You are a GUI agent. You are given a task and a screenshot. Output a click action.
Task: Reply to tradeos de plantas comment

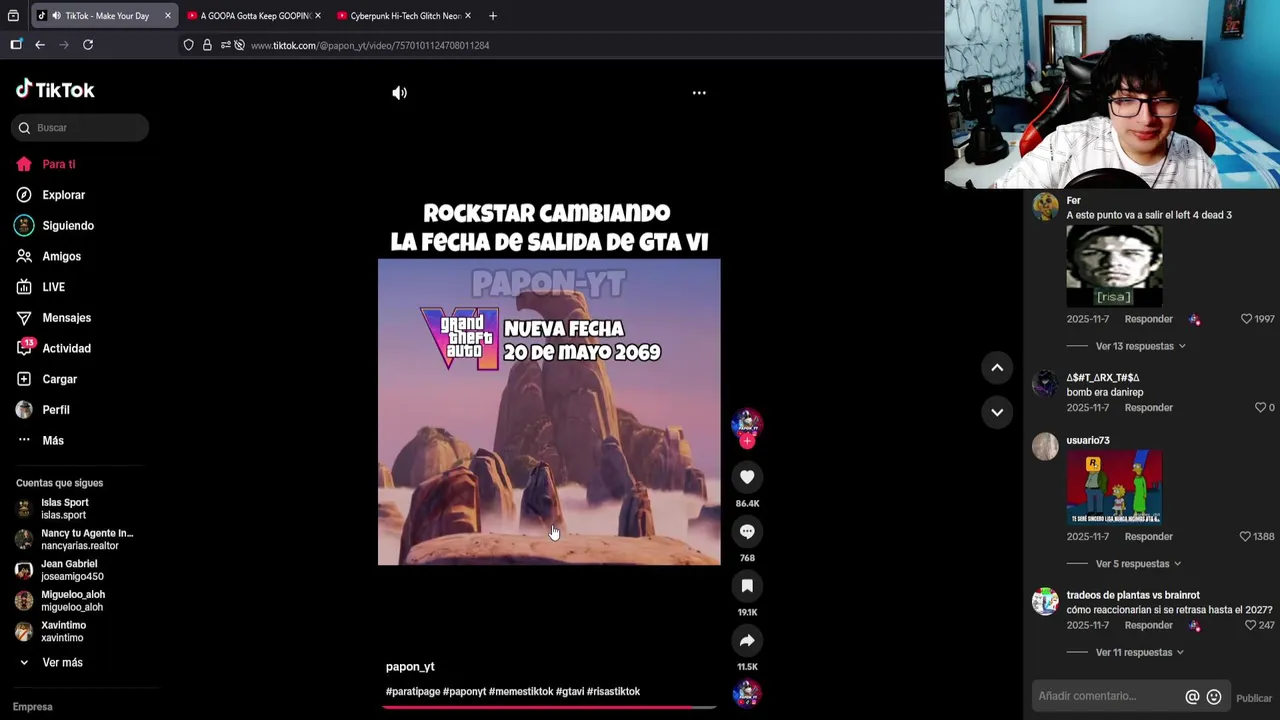pyautogui.click(x=1148, y=626)
